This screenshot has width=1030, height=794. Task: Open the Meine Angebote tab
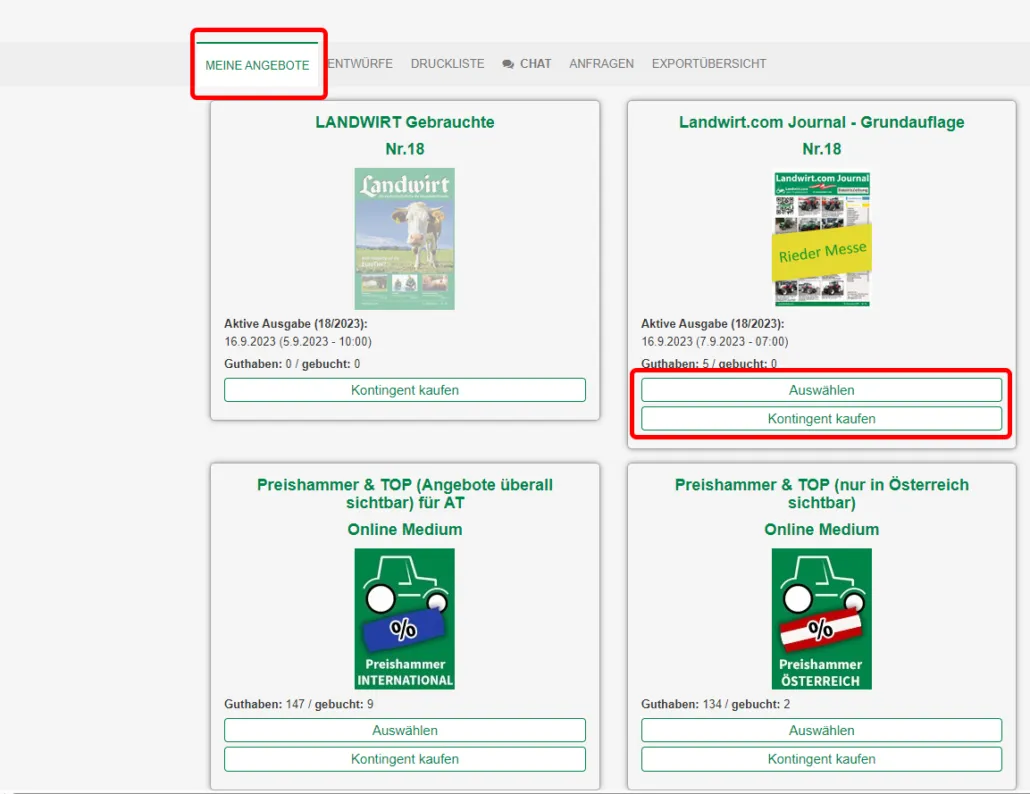[x=258, y=65]
